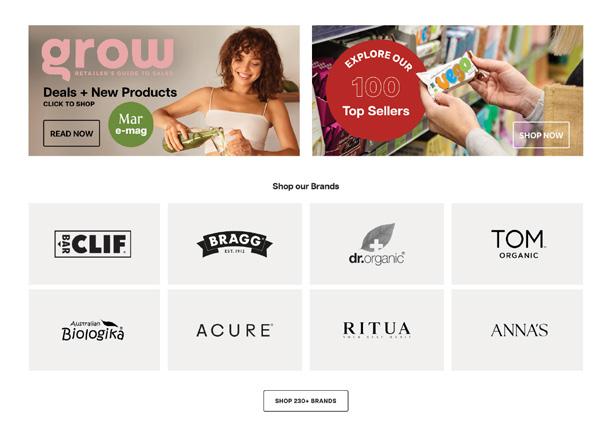Image resolution: width=614 pixels, height=430 pixels.
Task: Open the dr.organic leaf logo tile
Action: click(377, 244)
